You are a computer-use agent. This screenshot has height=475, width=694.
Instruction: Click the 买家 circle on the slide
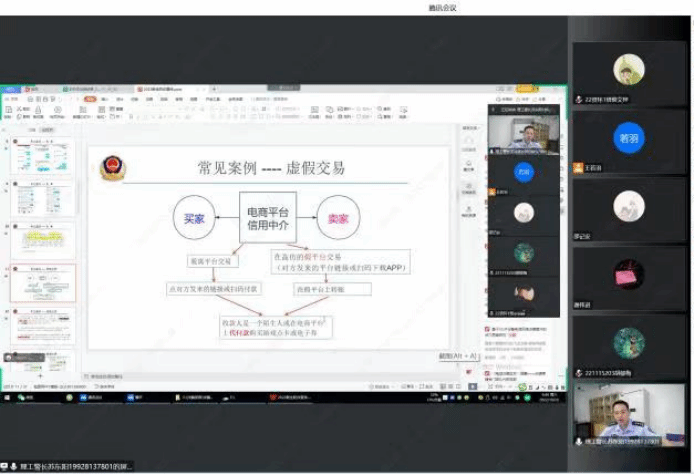click(x=196, y=218)
